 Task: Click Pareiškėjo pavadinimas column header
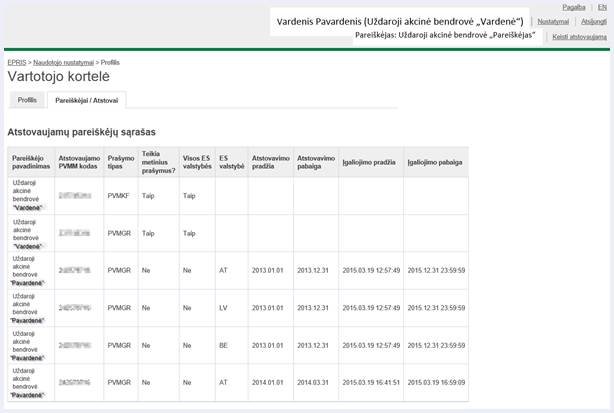31,162
